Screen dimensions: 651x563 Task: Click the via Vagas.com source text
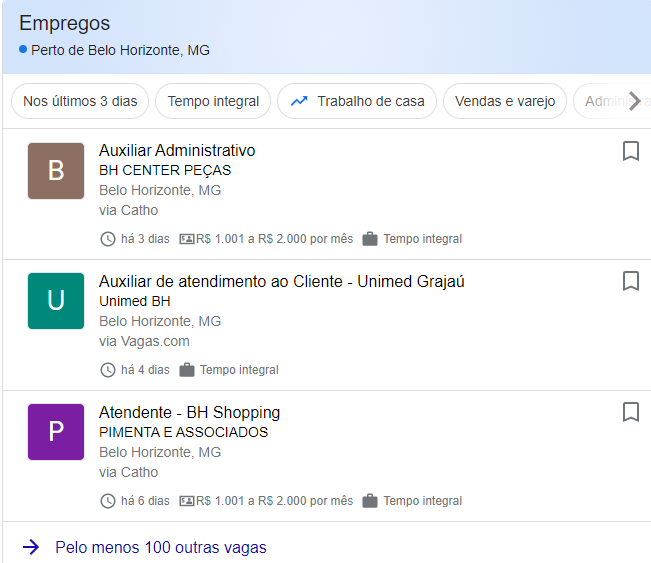(144, 341)
